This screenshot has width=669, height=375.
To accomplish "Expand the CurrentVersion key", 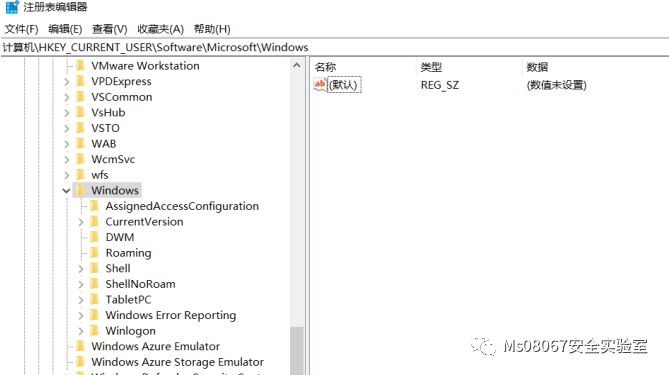I will (x=81, y=222).
